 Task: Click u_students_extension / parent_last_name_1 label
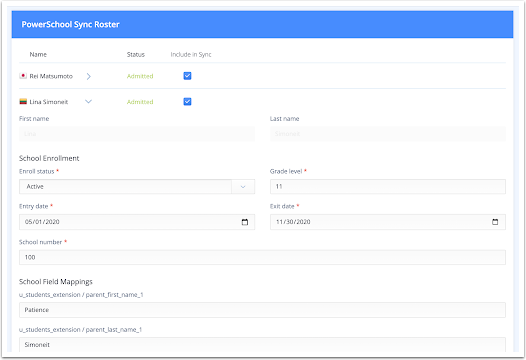point(81,329)
